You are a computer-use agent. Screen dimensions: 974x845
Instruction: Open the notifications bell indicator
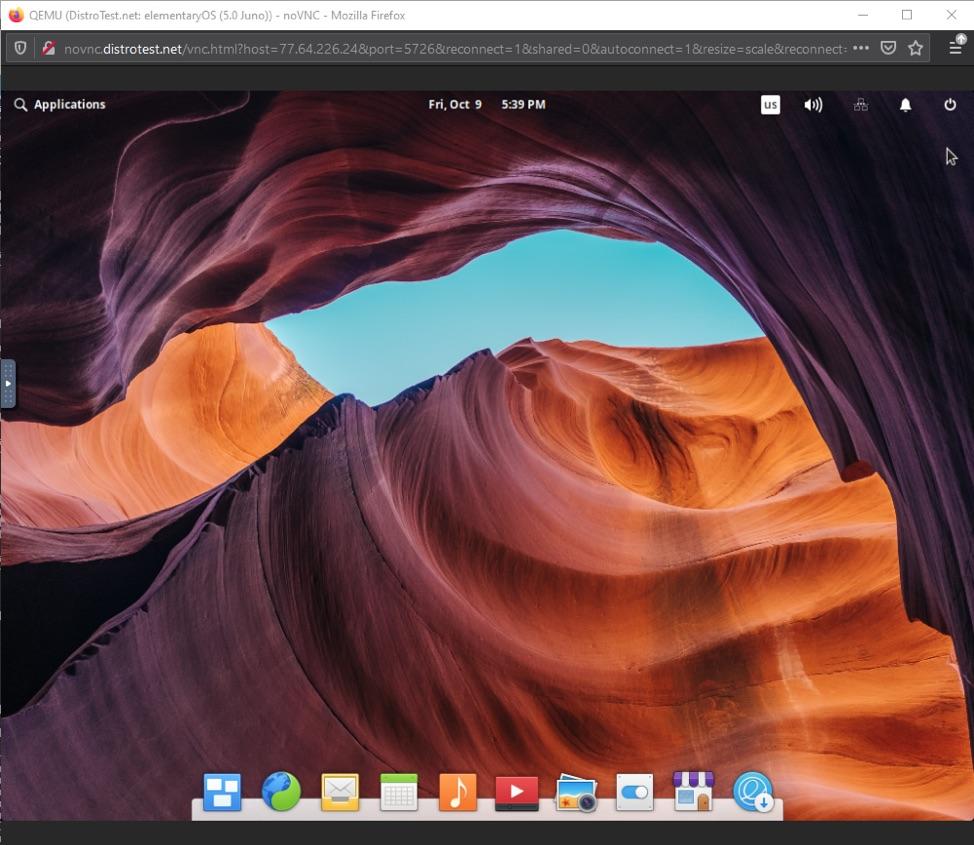tap(906, 104)
